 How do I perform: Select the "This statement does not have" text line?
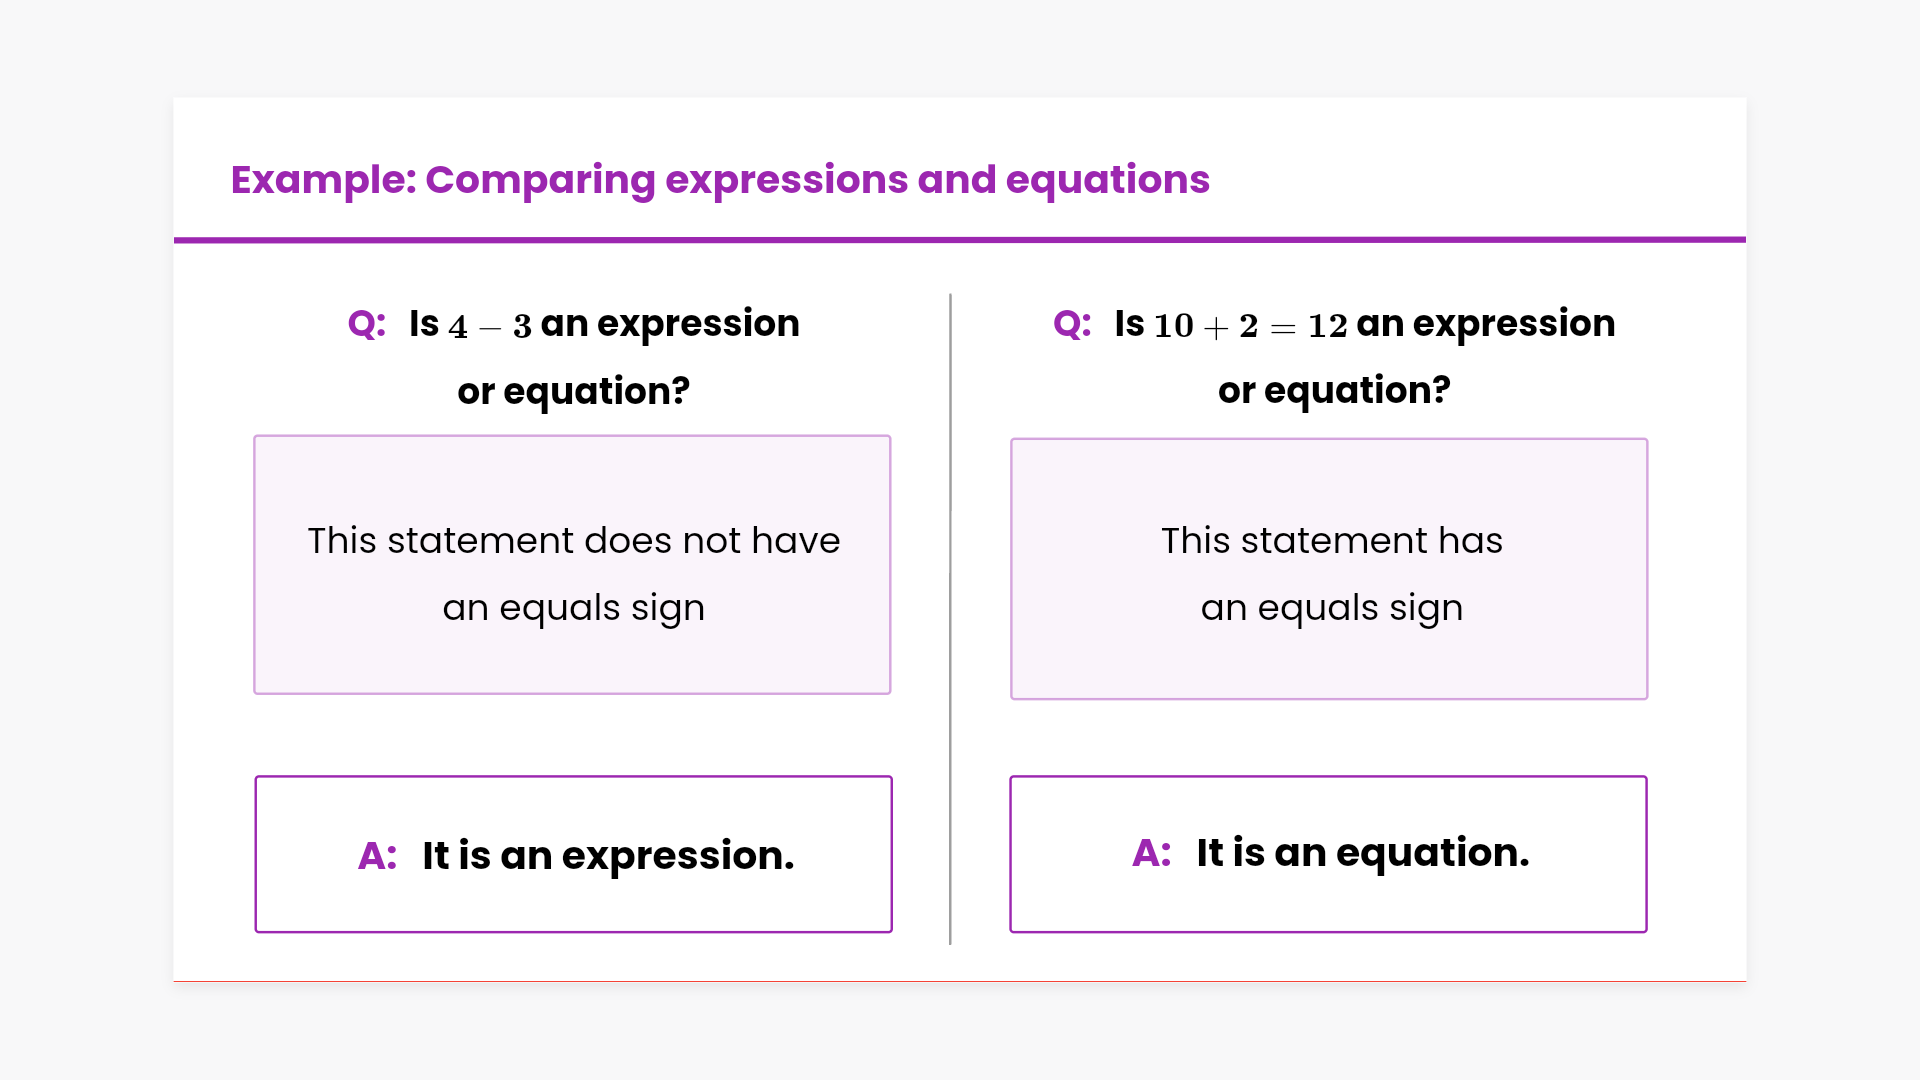tap(573, 541)
